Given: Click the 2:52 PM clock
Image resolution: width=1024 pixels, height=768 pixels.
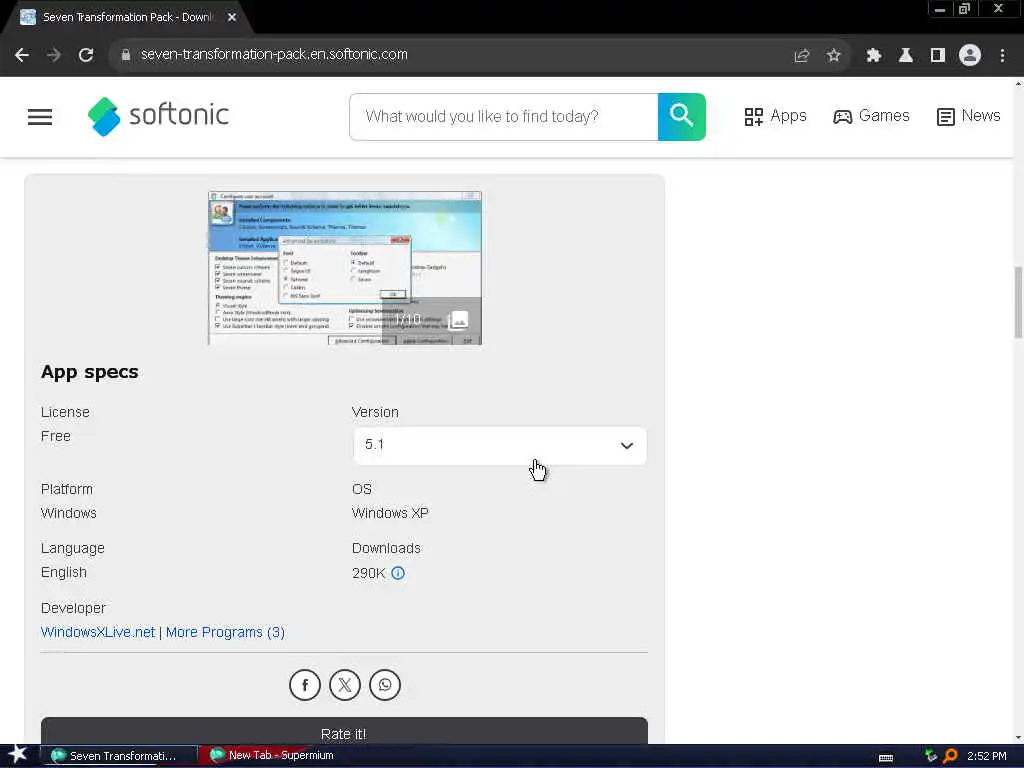Looking at the screenshot, I should click(987, 756).
